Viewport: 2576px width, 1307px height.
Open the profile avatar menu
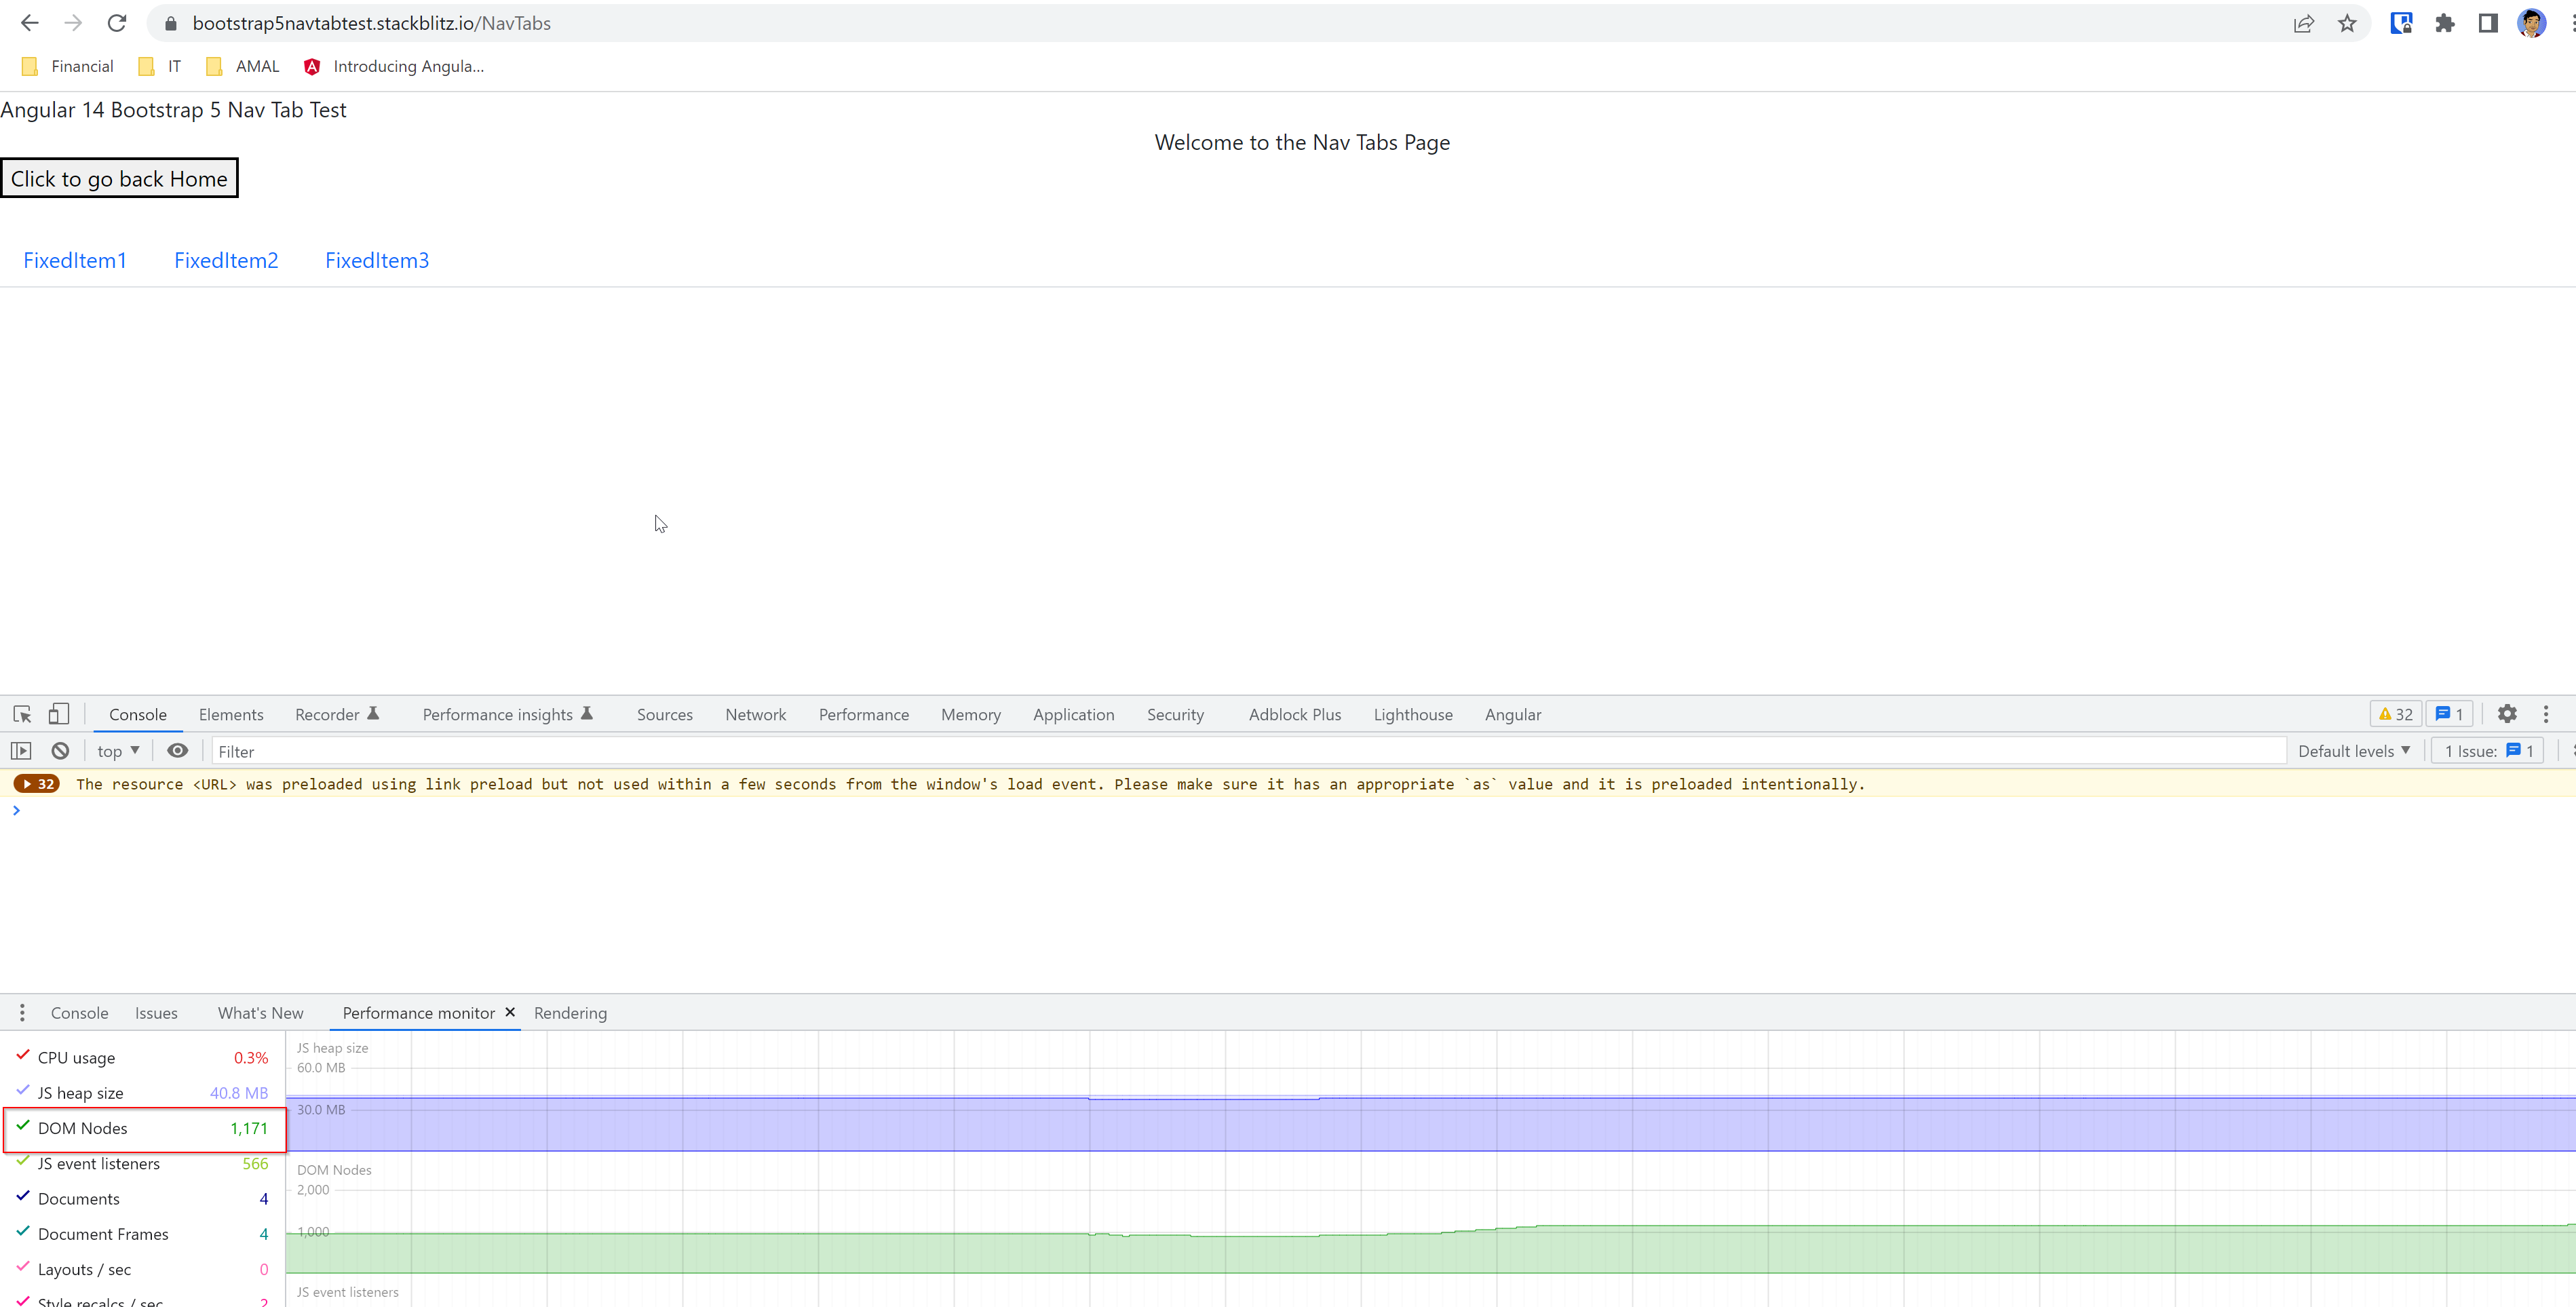tap(2532, 23)
